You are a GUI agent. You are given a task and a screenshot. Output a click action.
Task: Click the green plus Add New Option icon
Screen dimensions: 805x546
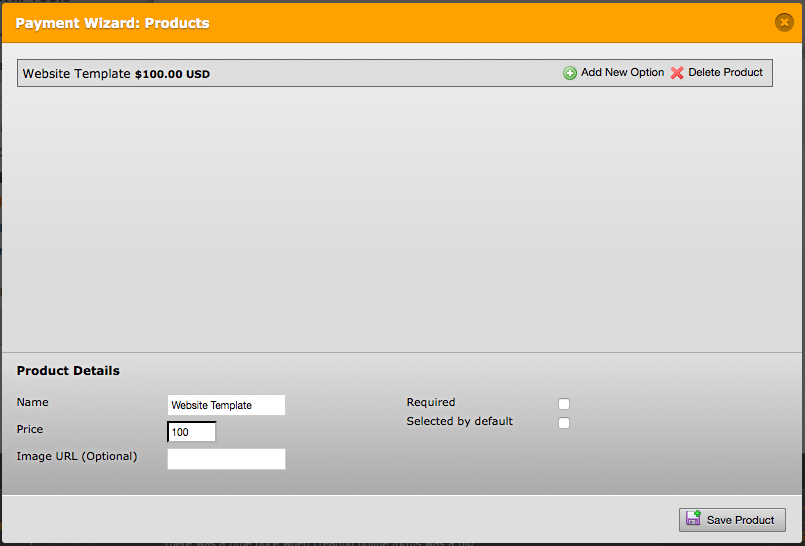point(570,73)
